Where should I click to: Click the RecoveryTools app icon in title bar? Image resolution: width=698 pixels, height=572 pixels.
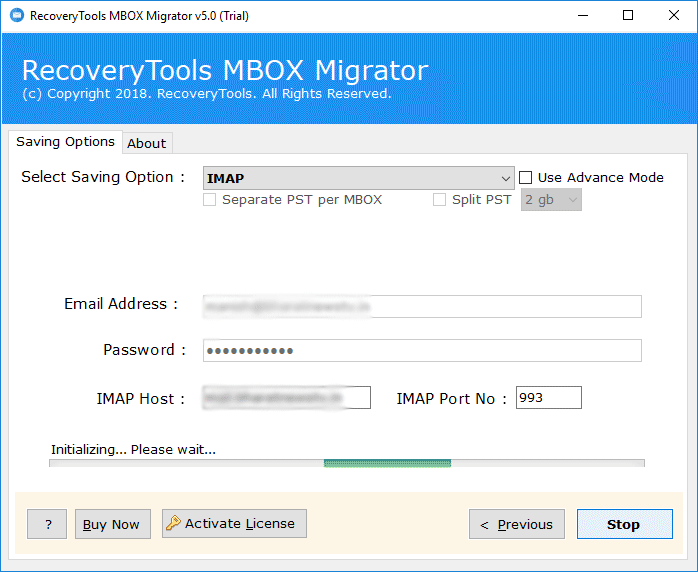pos(17,16)
